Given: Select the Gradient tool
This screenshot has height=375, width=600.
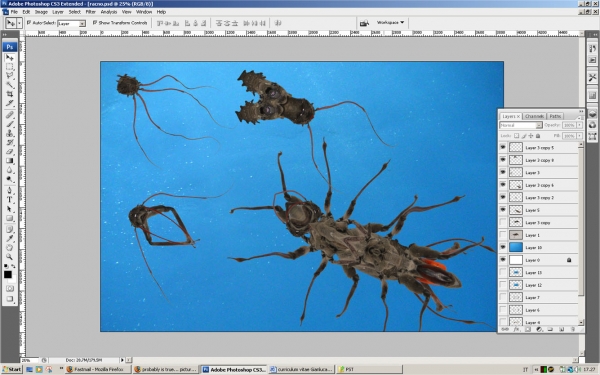Looking at the screenshot, I should (x=10, y=161).
